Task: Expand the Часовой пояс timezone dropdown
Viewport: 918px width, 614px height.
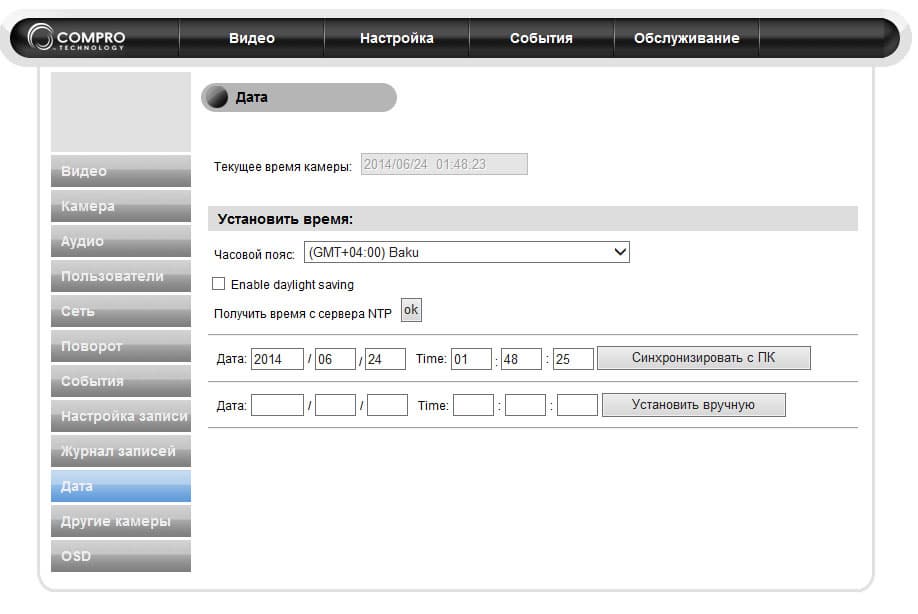Action: click(x=467, y=252)
